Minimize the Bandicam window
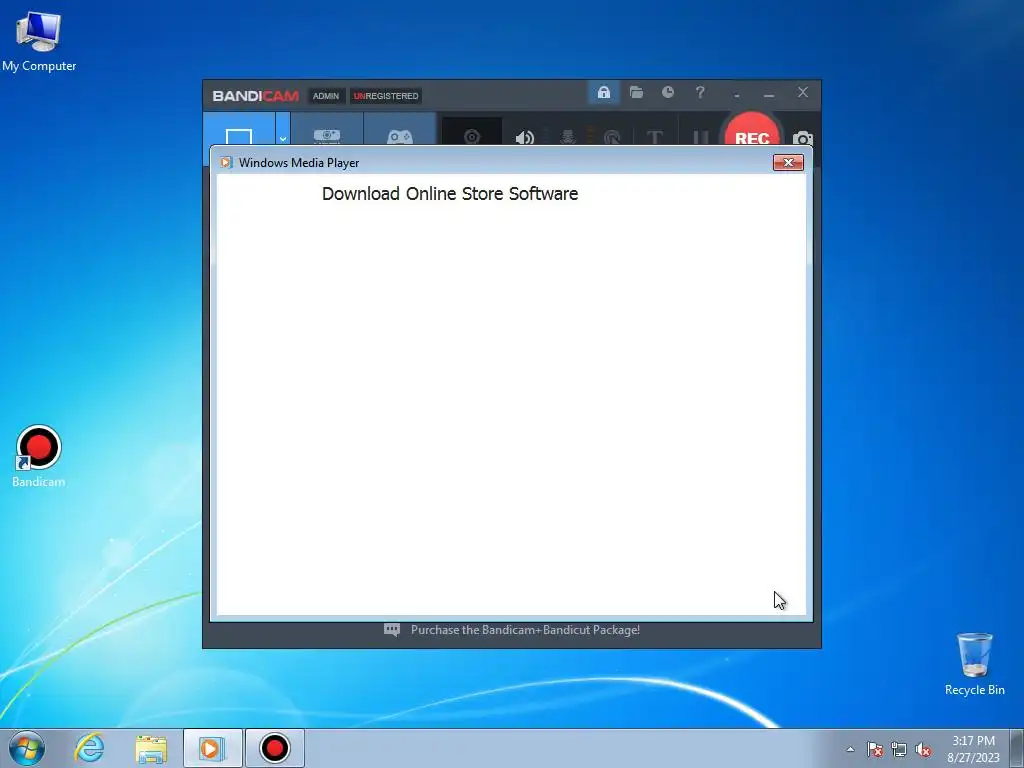 (x=769, y=95)
